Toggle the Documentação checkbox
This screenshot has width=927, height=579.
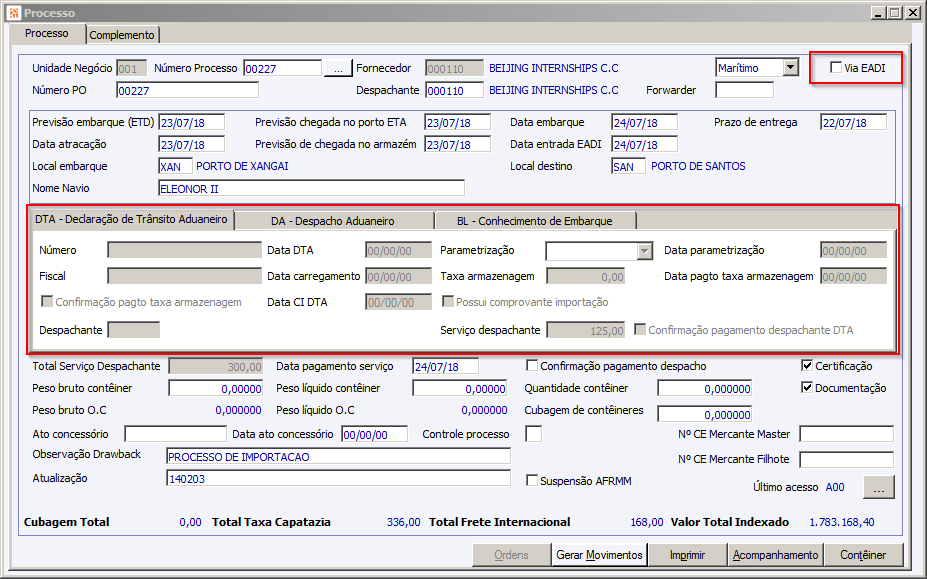click(807, 387)
